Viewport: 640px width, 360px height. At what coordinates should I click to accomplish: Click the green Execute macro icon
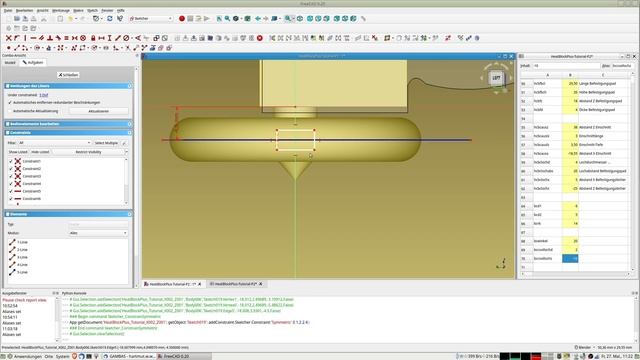click(207, 18)
